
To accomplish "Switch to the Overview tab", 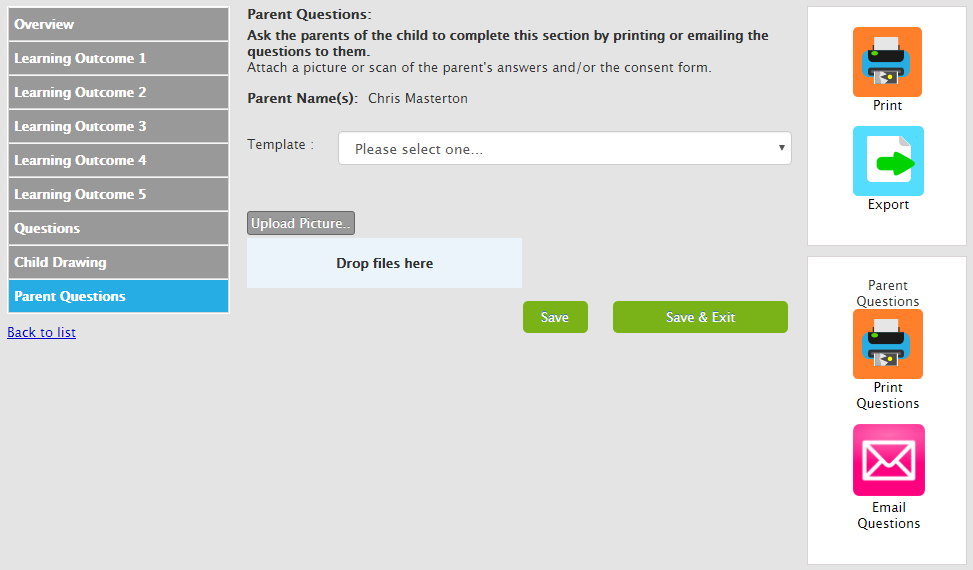I will (x=118, y=24).
